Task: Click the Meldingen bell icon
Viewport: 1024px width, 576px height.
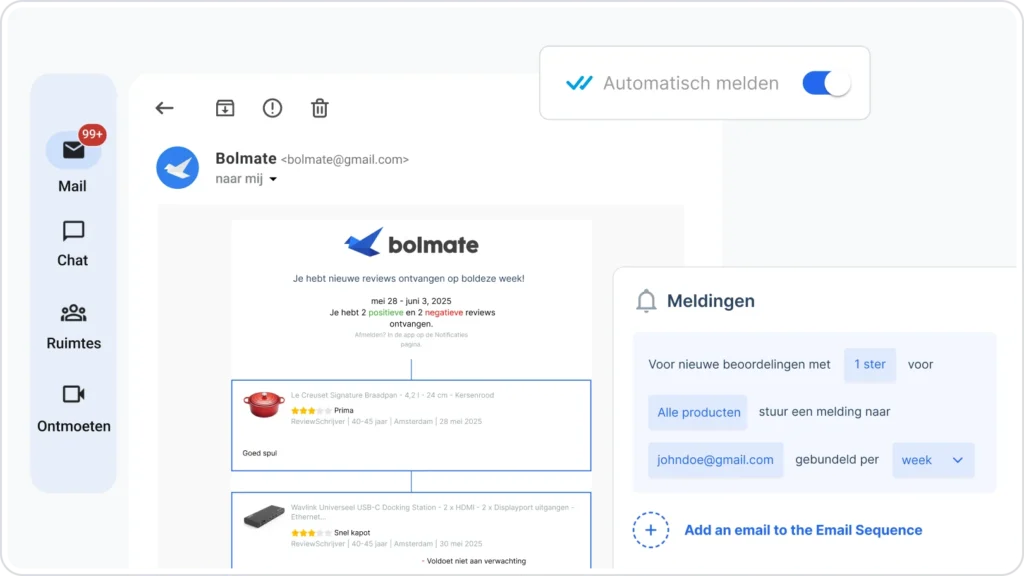Action: (x=647, y=301)
